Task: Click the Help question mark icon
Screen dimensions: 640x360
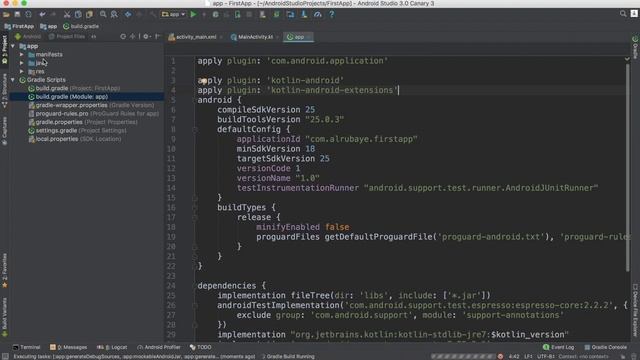Action: click(332, 14)
